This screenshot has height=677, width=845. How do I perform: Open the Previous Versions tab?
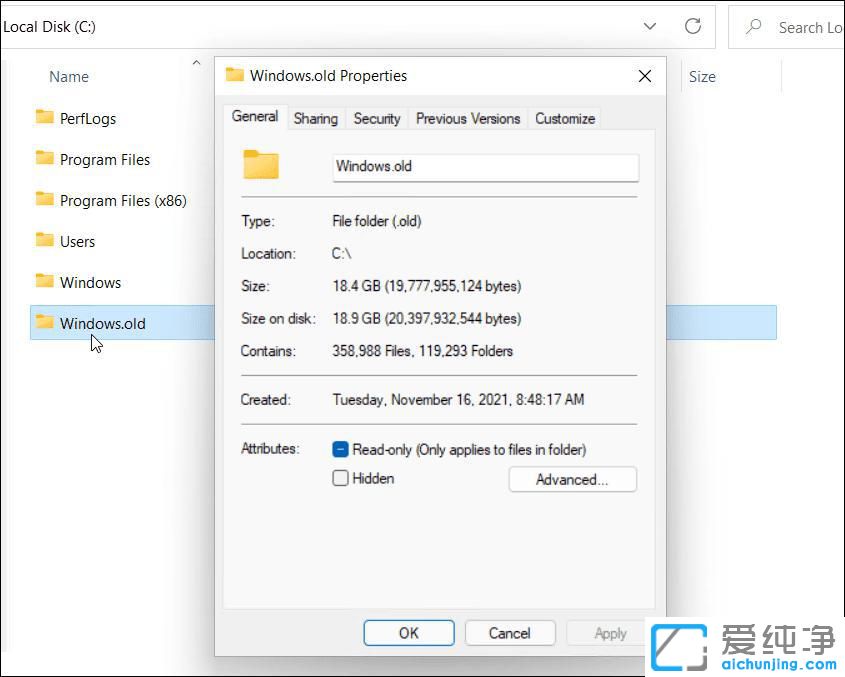tap(467, 118)
